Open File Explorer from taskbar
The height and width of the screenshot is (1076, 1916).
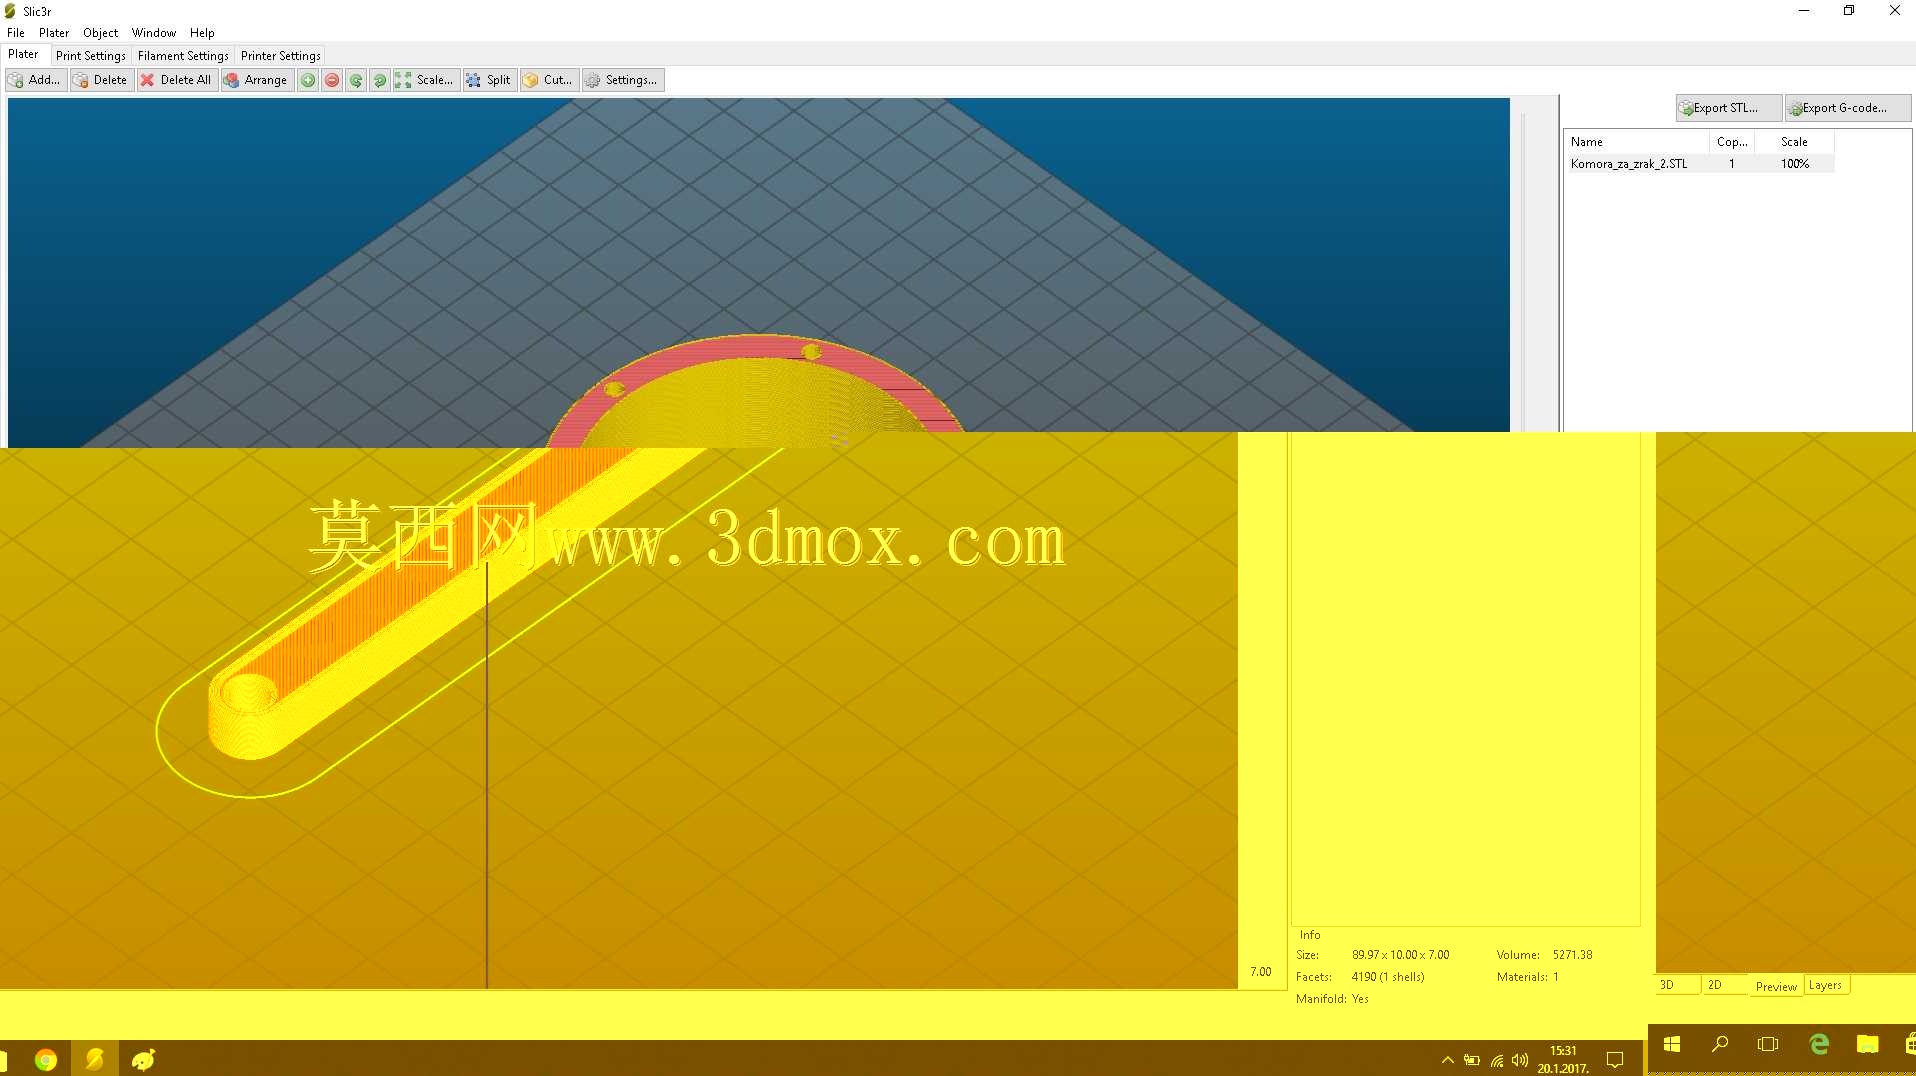point(1867,1044)
